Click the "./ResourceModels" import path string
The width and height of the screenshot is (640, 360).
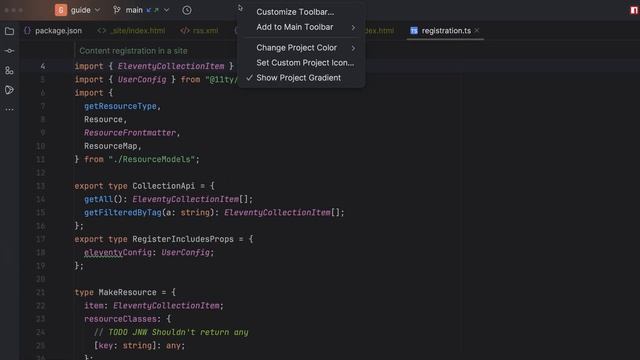point(151,159)
